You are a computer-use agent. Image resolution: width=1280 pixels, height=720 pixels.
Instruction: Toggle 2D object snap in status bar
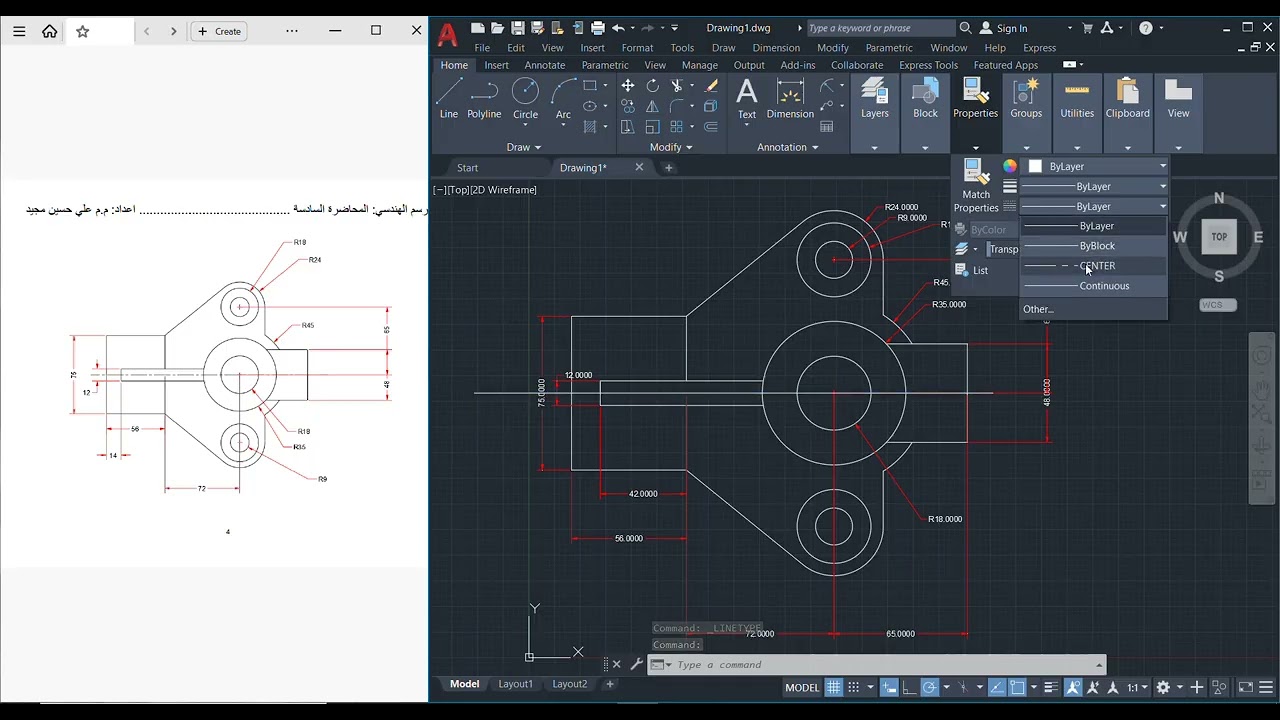pyautogui.click(x=1018, y=687)
